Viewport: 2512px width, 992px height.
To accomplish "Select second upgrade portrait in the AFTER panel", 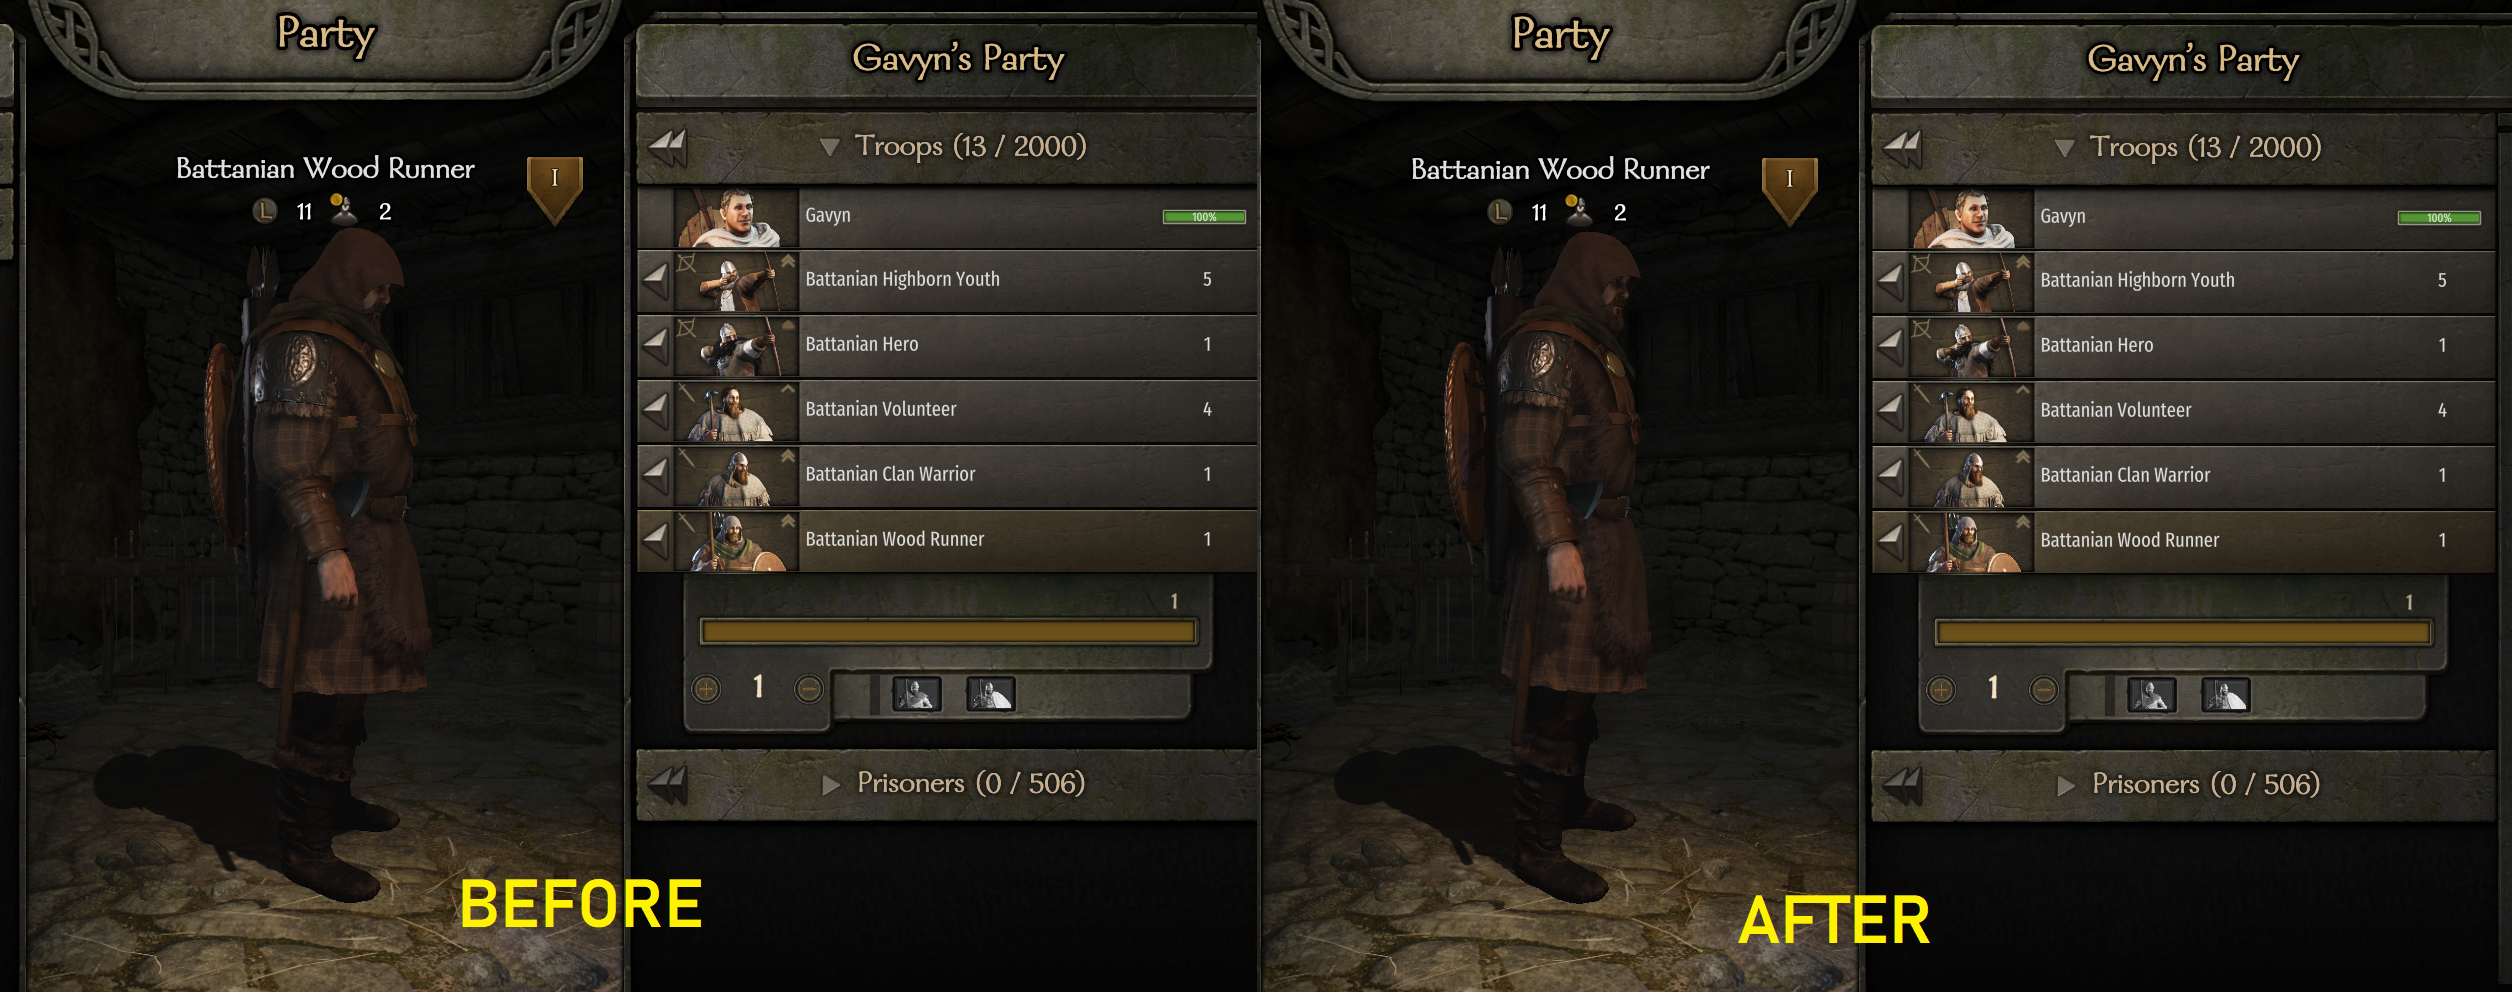I will [2225, 695].
